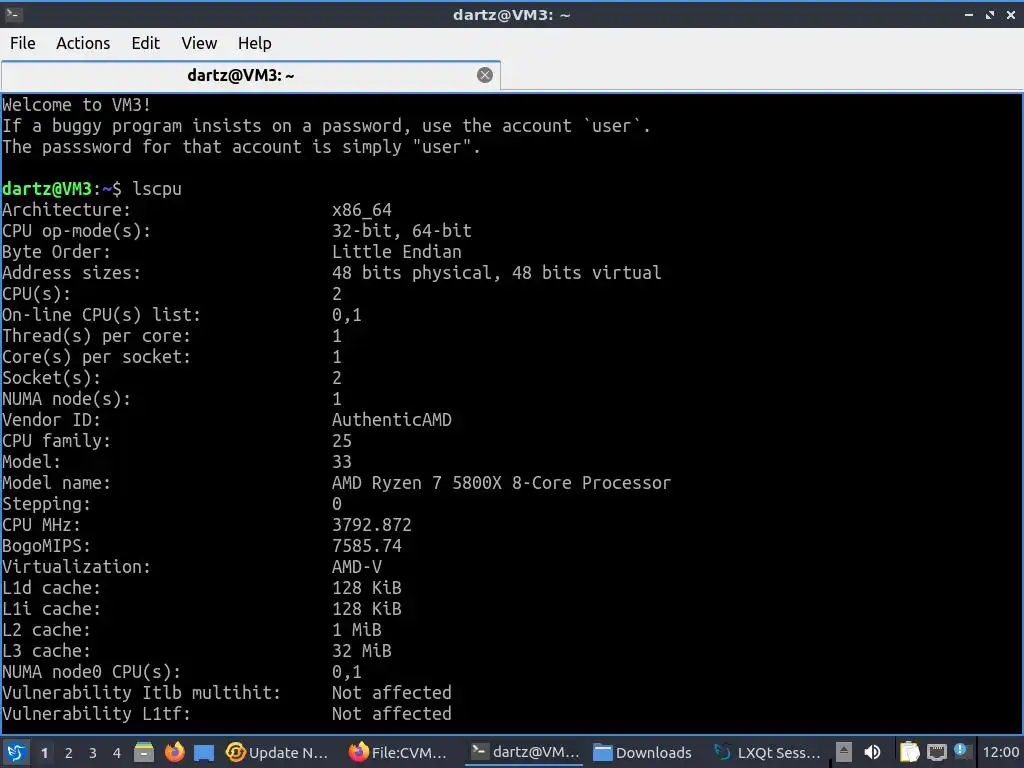Open the network status tray icon
Screen dimensions: 1024x768
click(936, 752)
